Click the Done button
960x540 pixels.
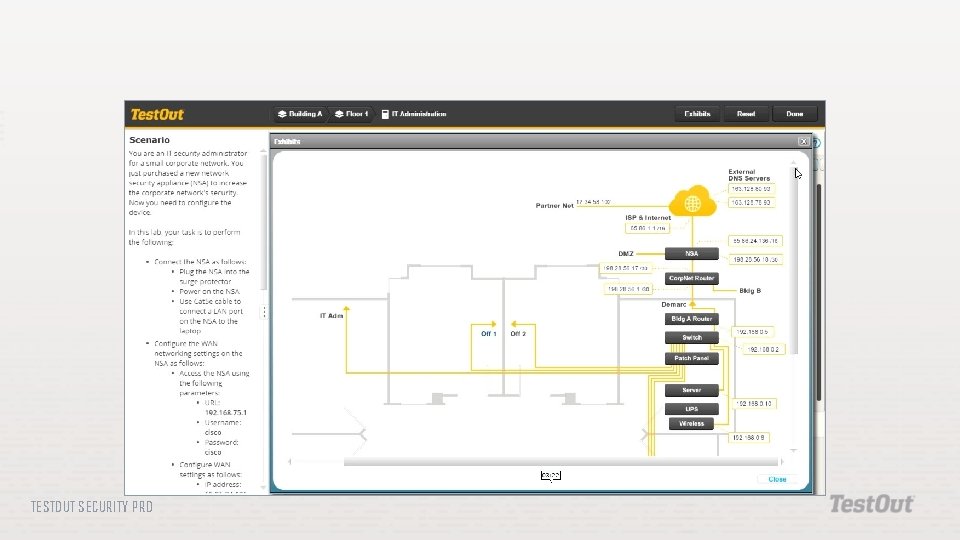tap(795, 114)
